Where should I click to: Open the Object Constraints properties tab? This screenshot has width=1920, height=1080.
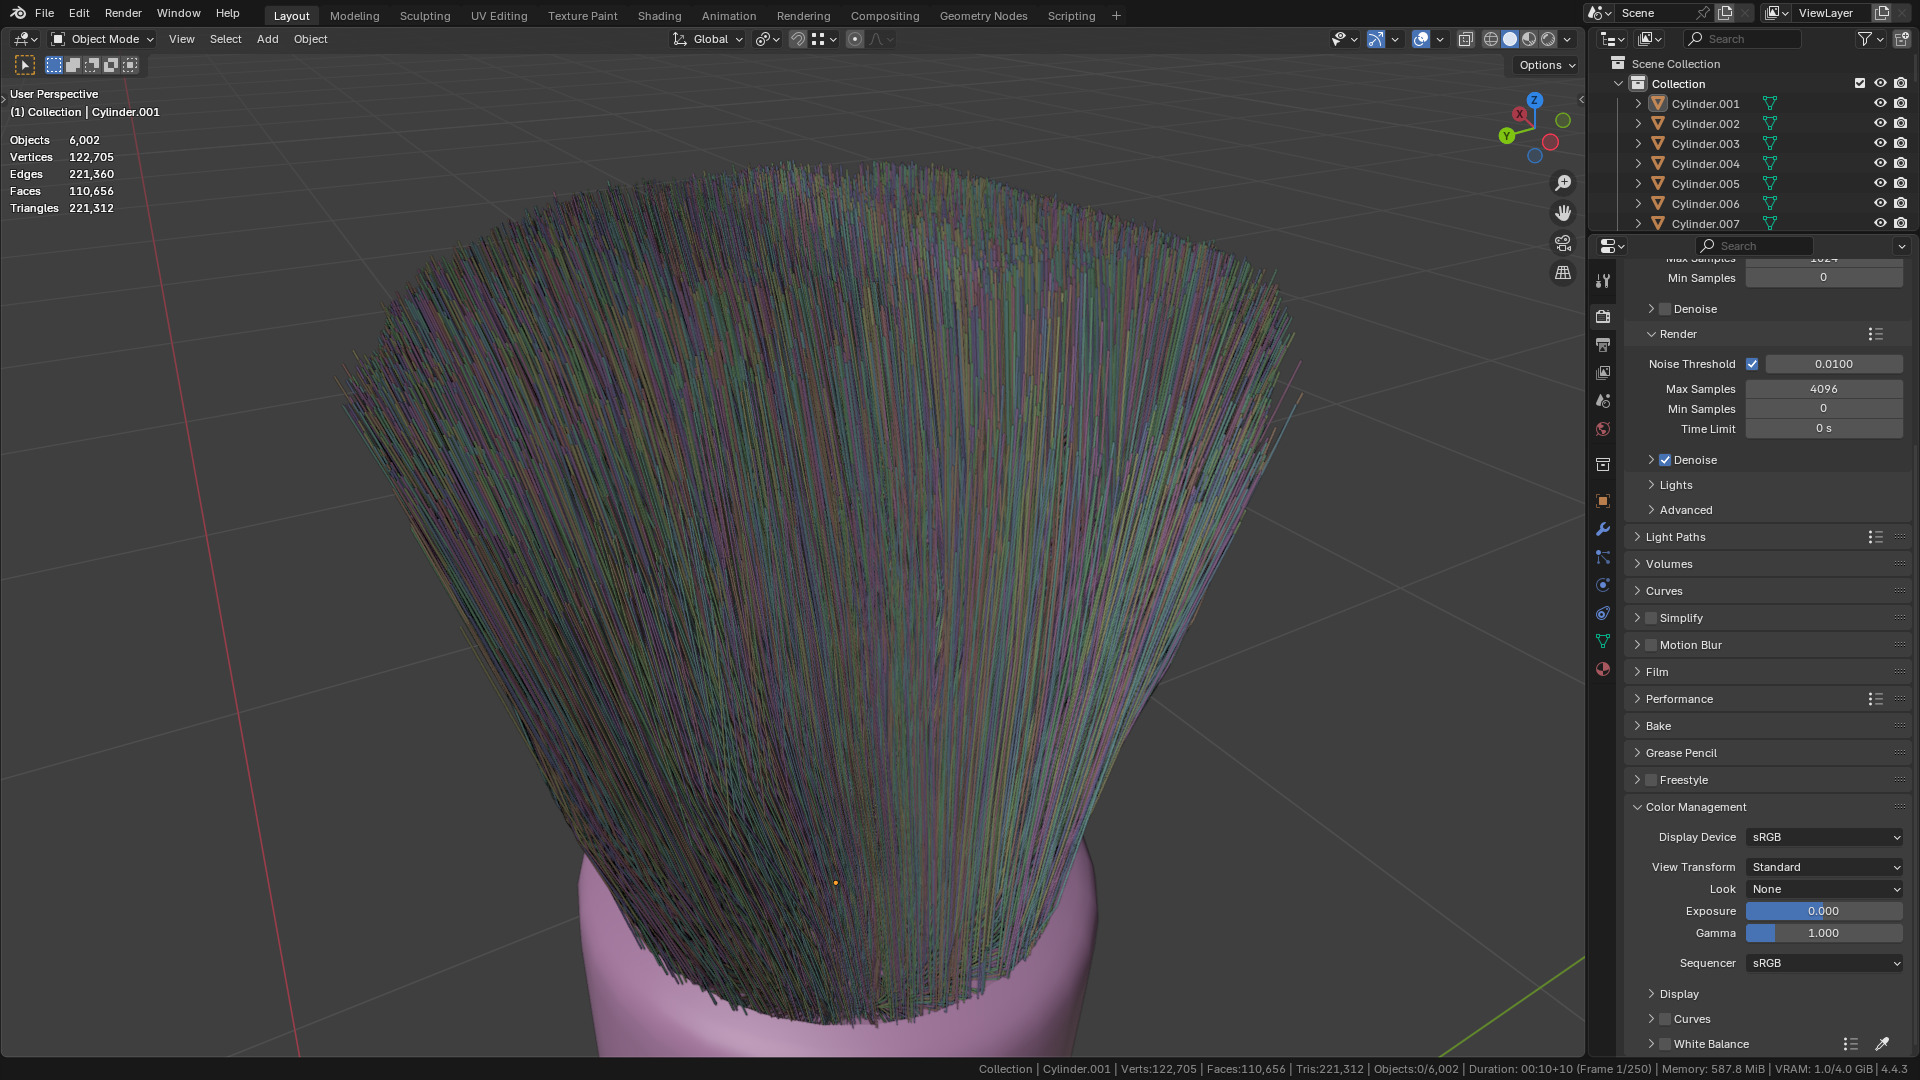coord(1603,613)
